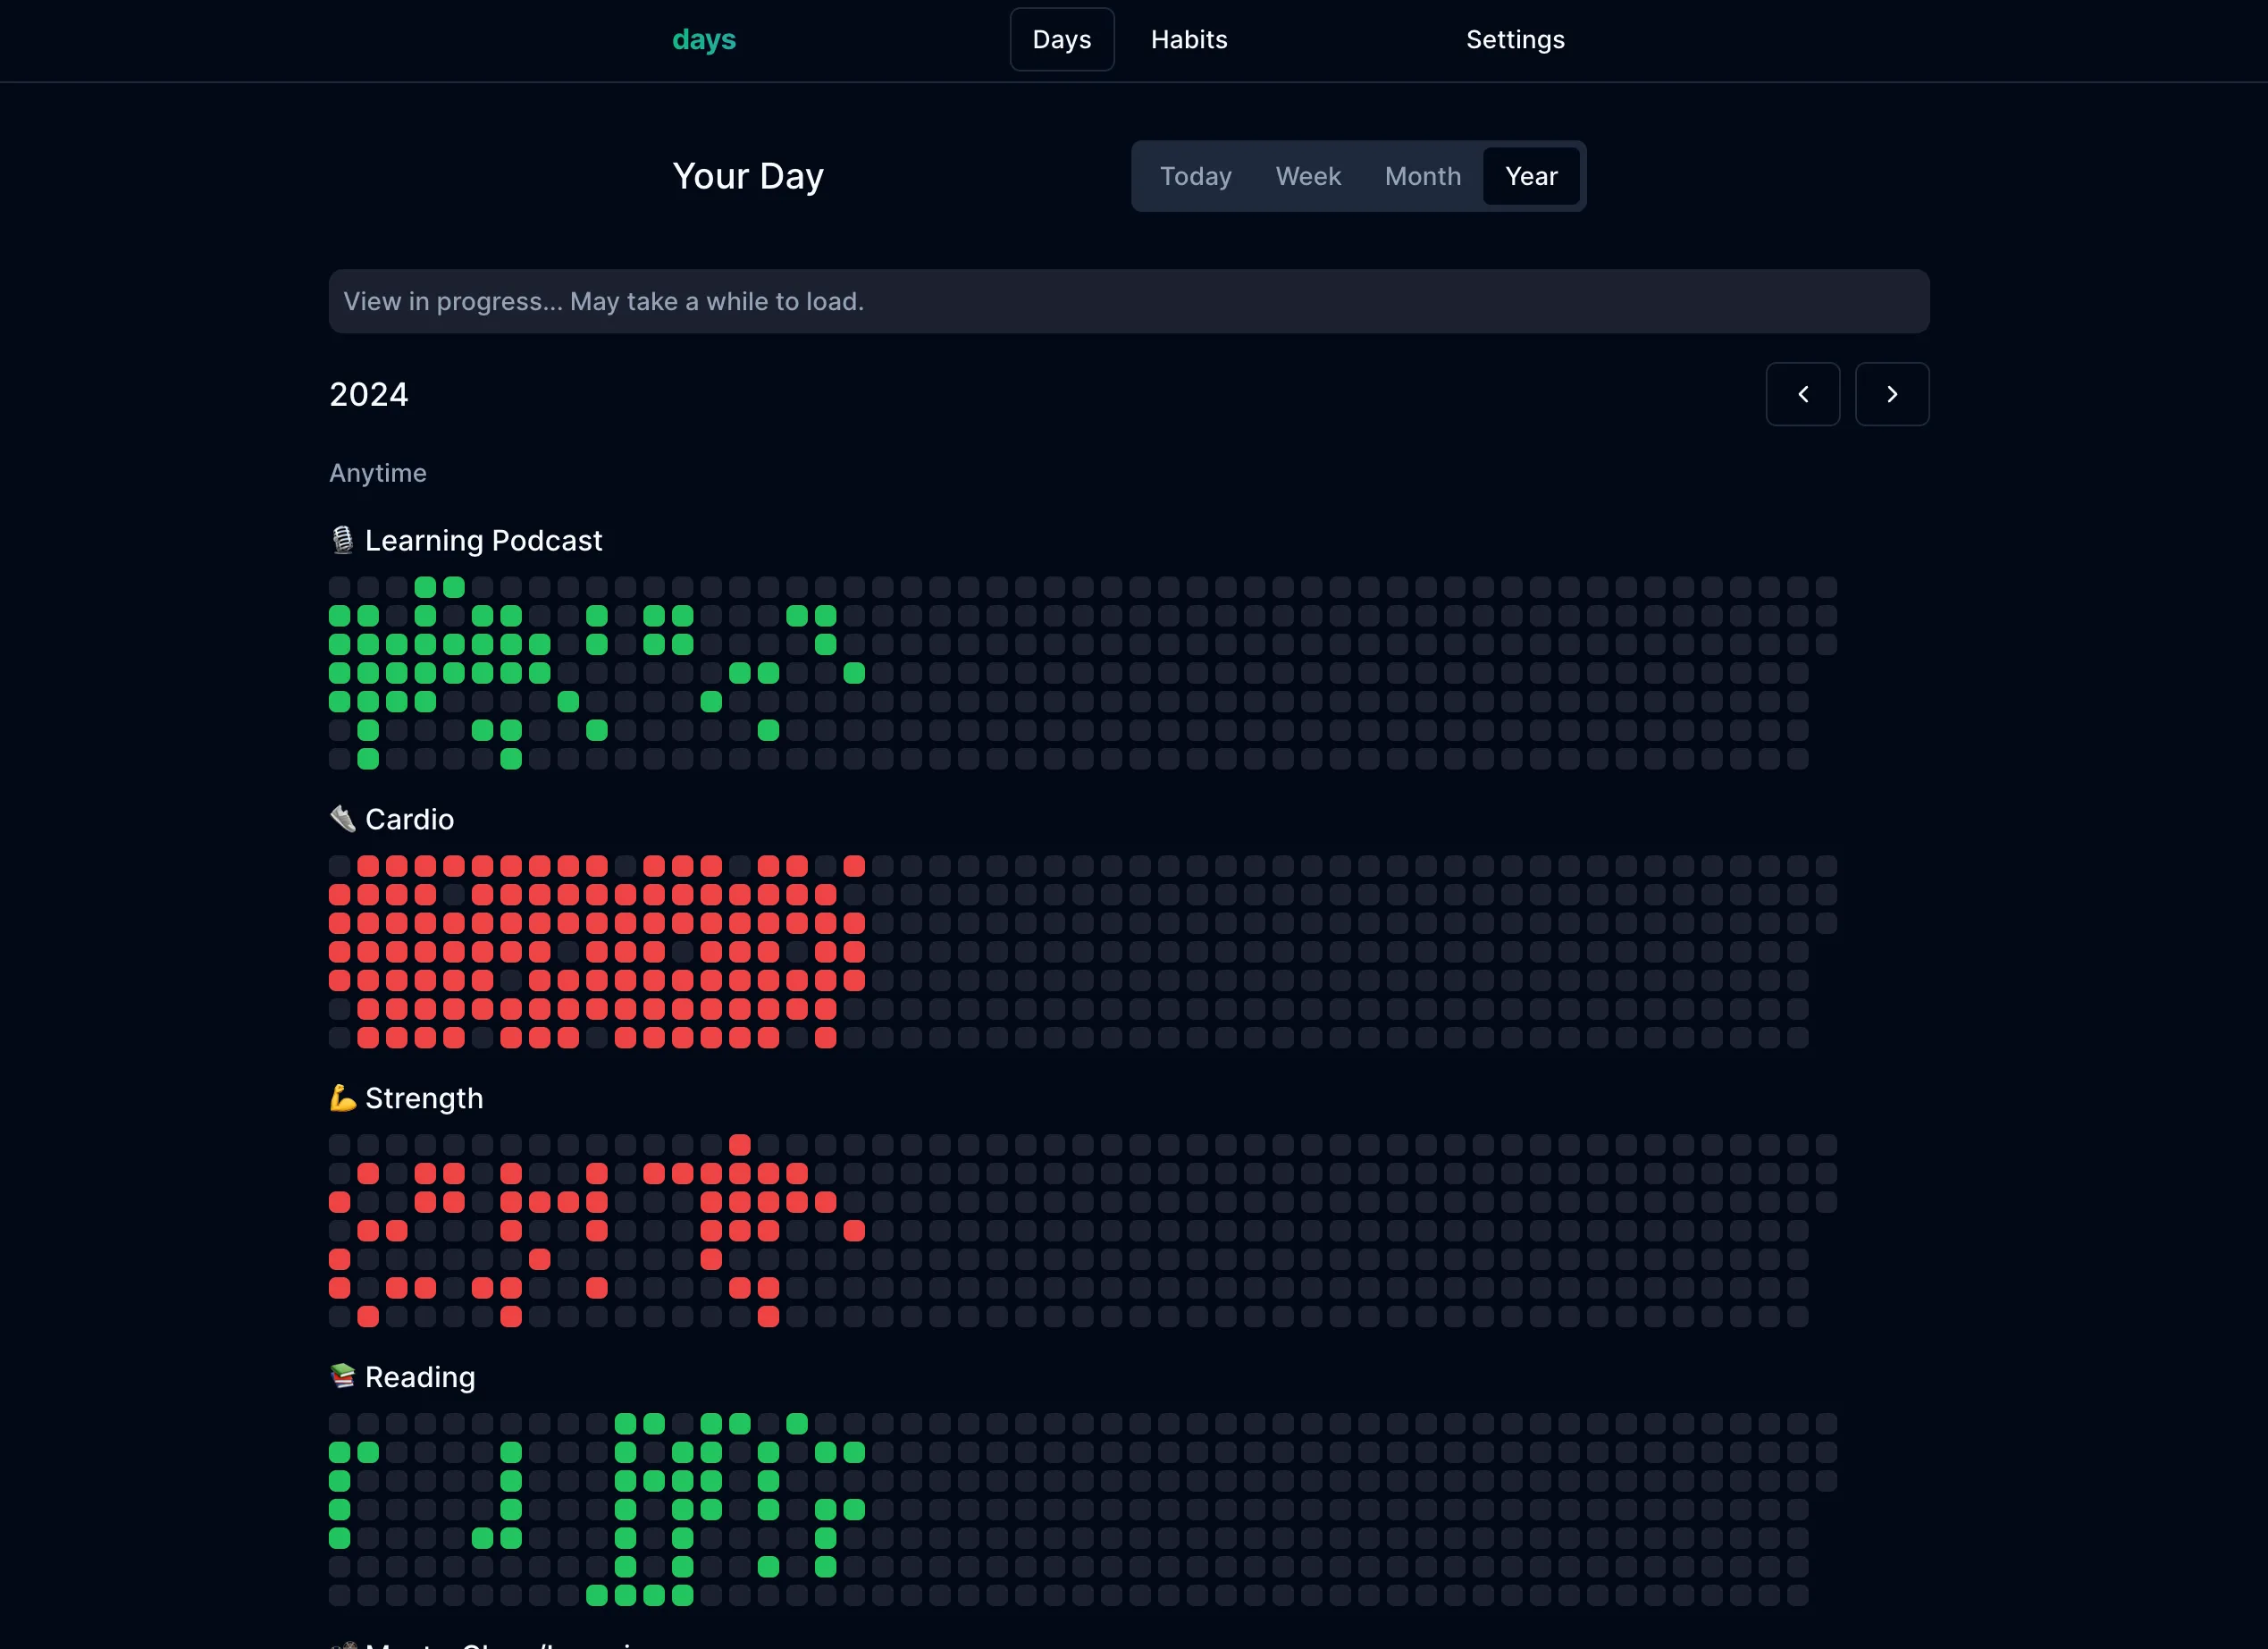Click the 'View in progress' notice banner
This screenshot has width=2268, height=1649.
[1128, 301]
